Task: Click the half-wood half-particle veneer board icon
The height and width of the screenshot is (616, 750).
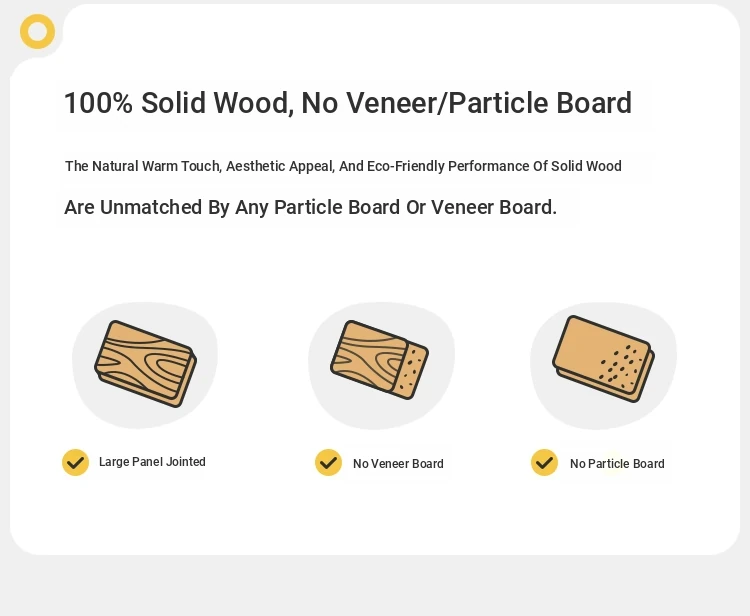Action: [379, 360]
